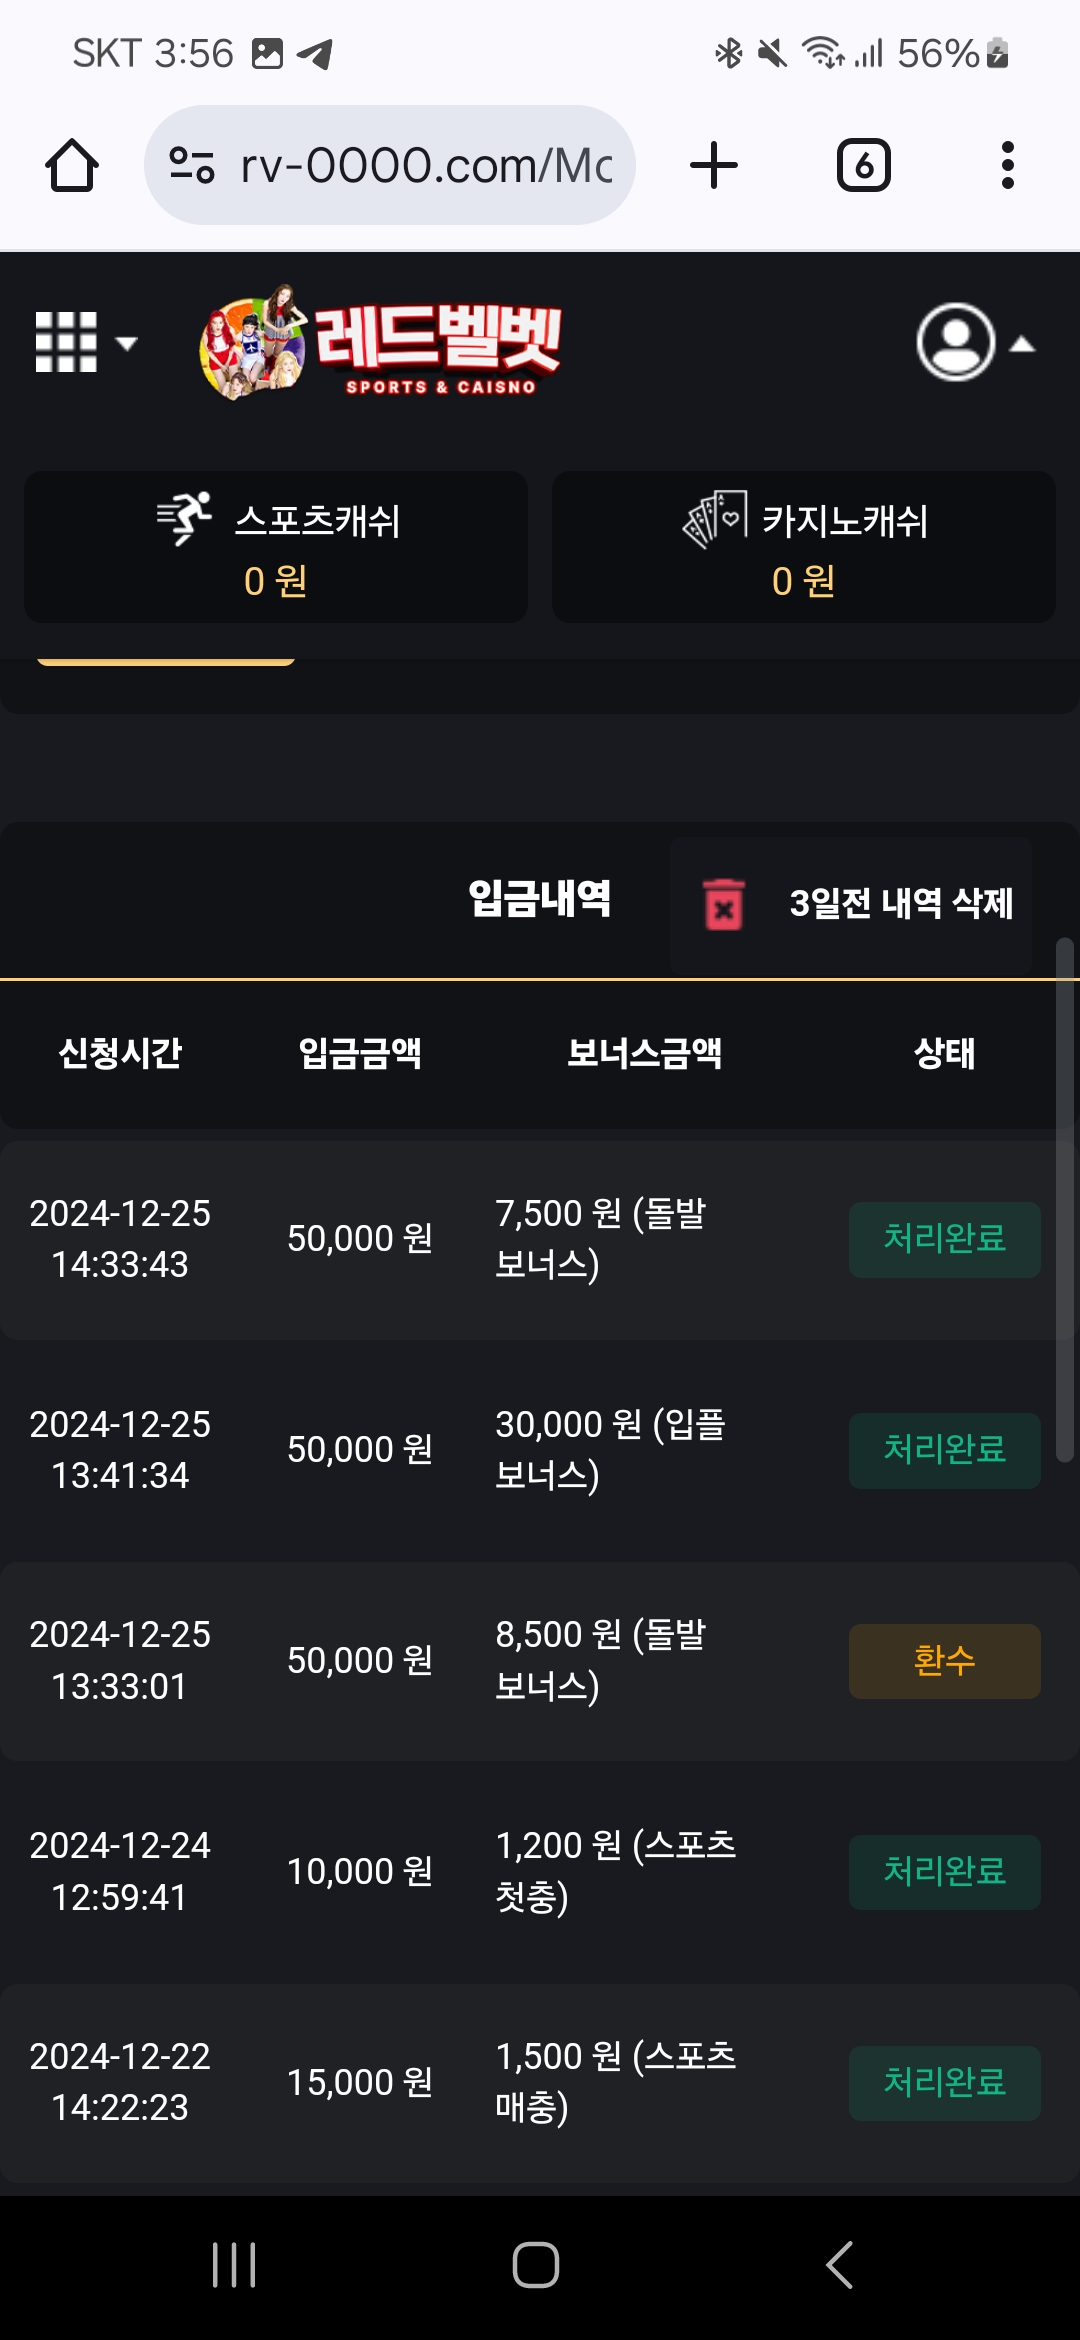1080x2340 pixels.
Task: Tap the browser home icon
Action: coord(71,165)
